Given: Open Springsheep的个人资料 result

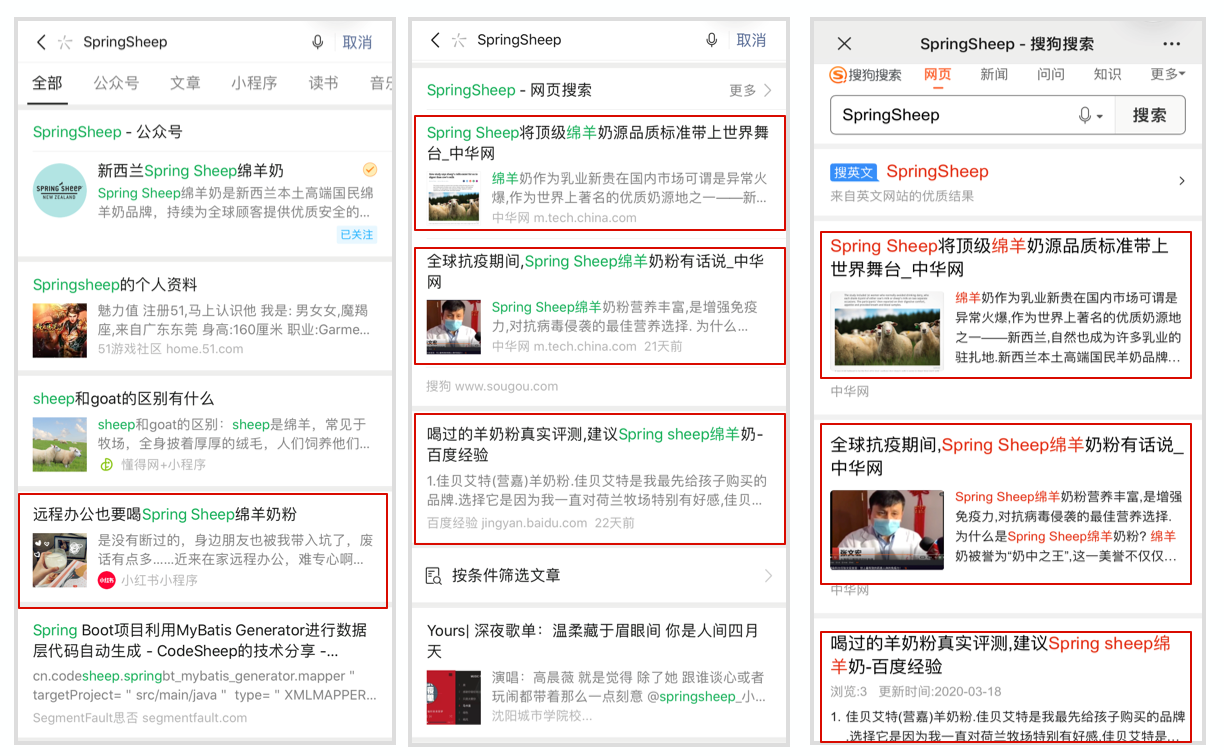Looking at the screenshot, I should pyautogui.click(x=205, y=318).
